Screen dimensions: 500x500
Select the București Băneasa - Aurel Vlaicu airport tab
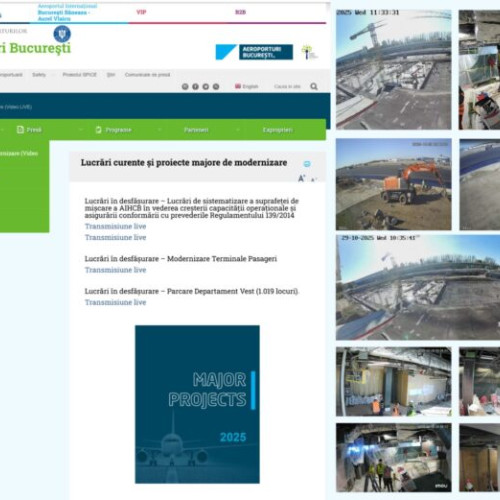[67, 12]
